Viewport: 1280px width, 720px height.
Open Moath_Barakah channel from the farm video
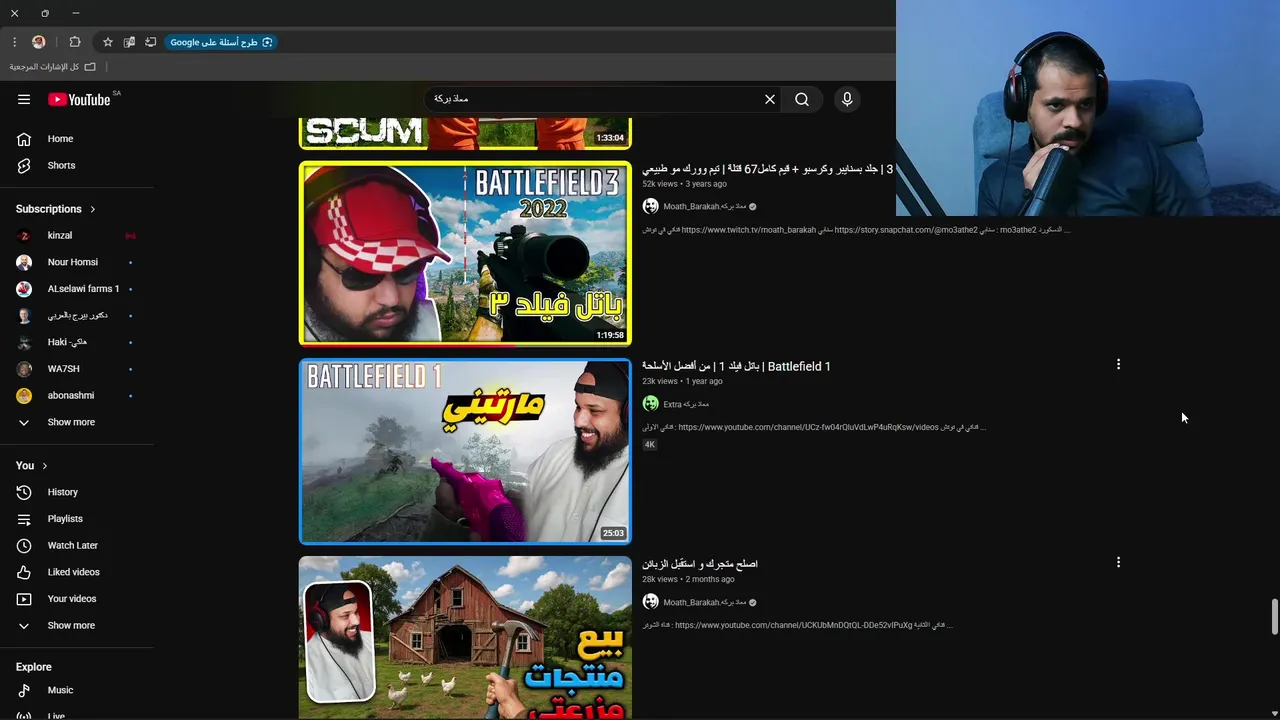[705, 602]
